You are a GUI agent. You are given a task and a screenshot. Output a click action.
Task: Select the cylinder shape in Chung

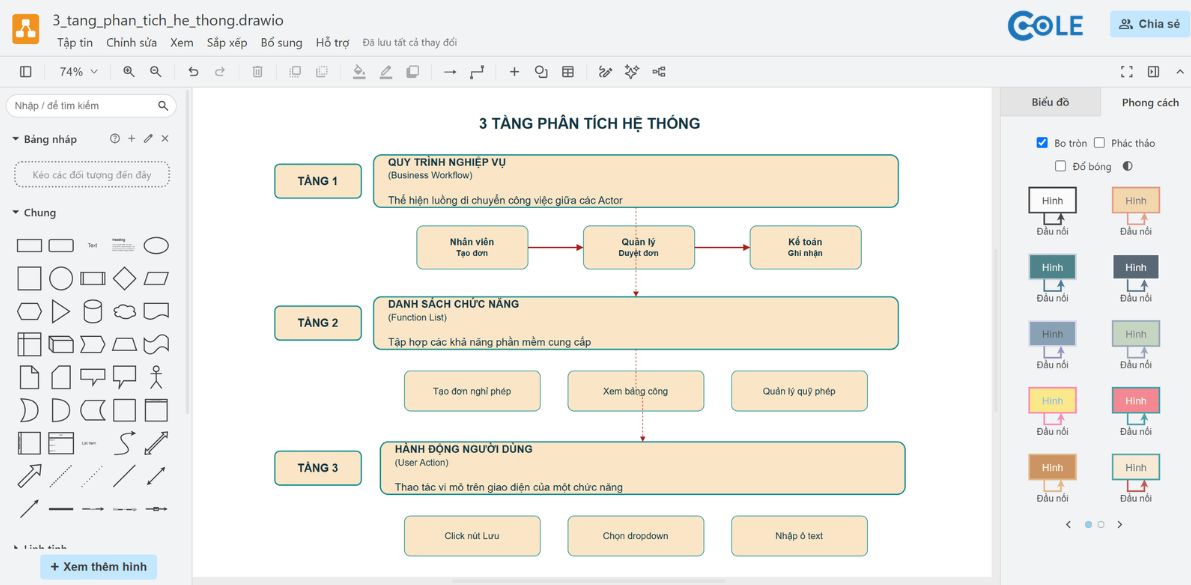point(93,311)
